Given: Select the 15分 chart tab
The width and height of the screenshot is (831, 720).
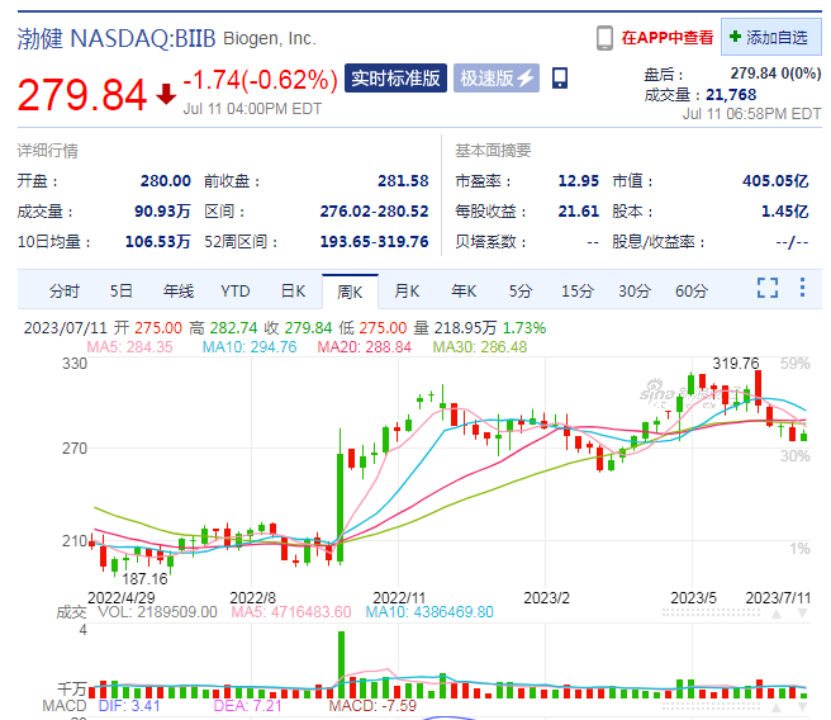Looking at the screenshot, I should [x=578, y=291].
